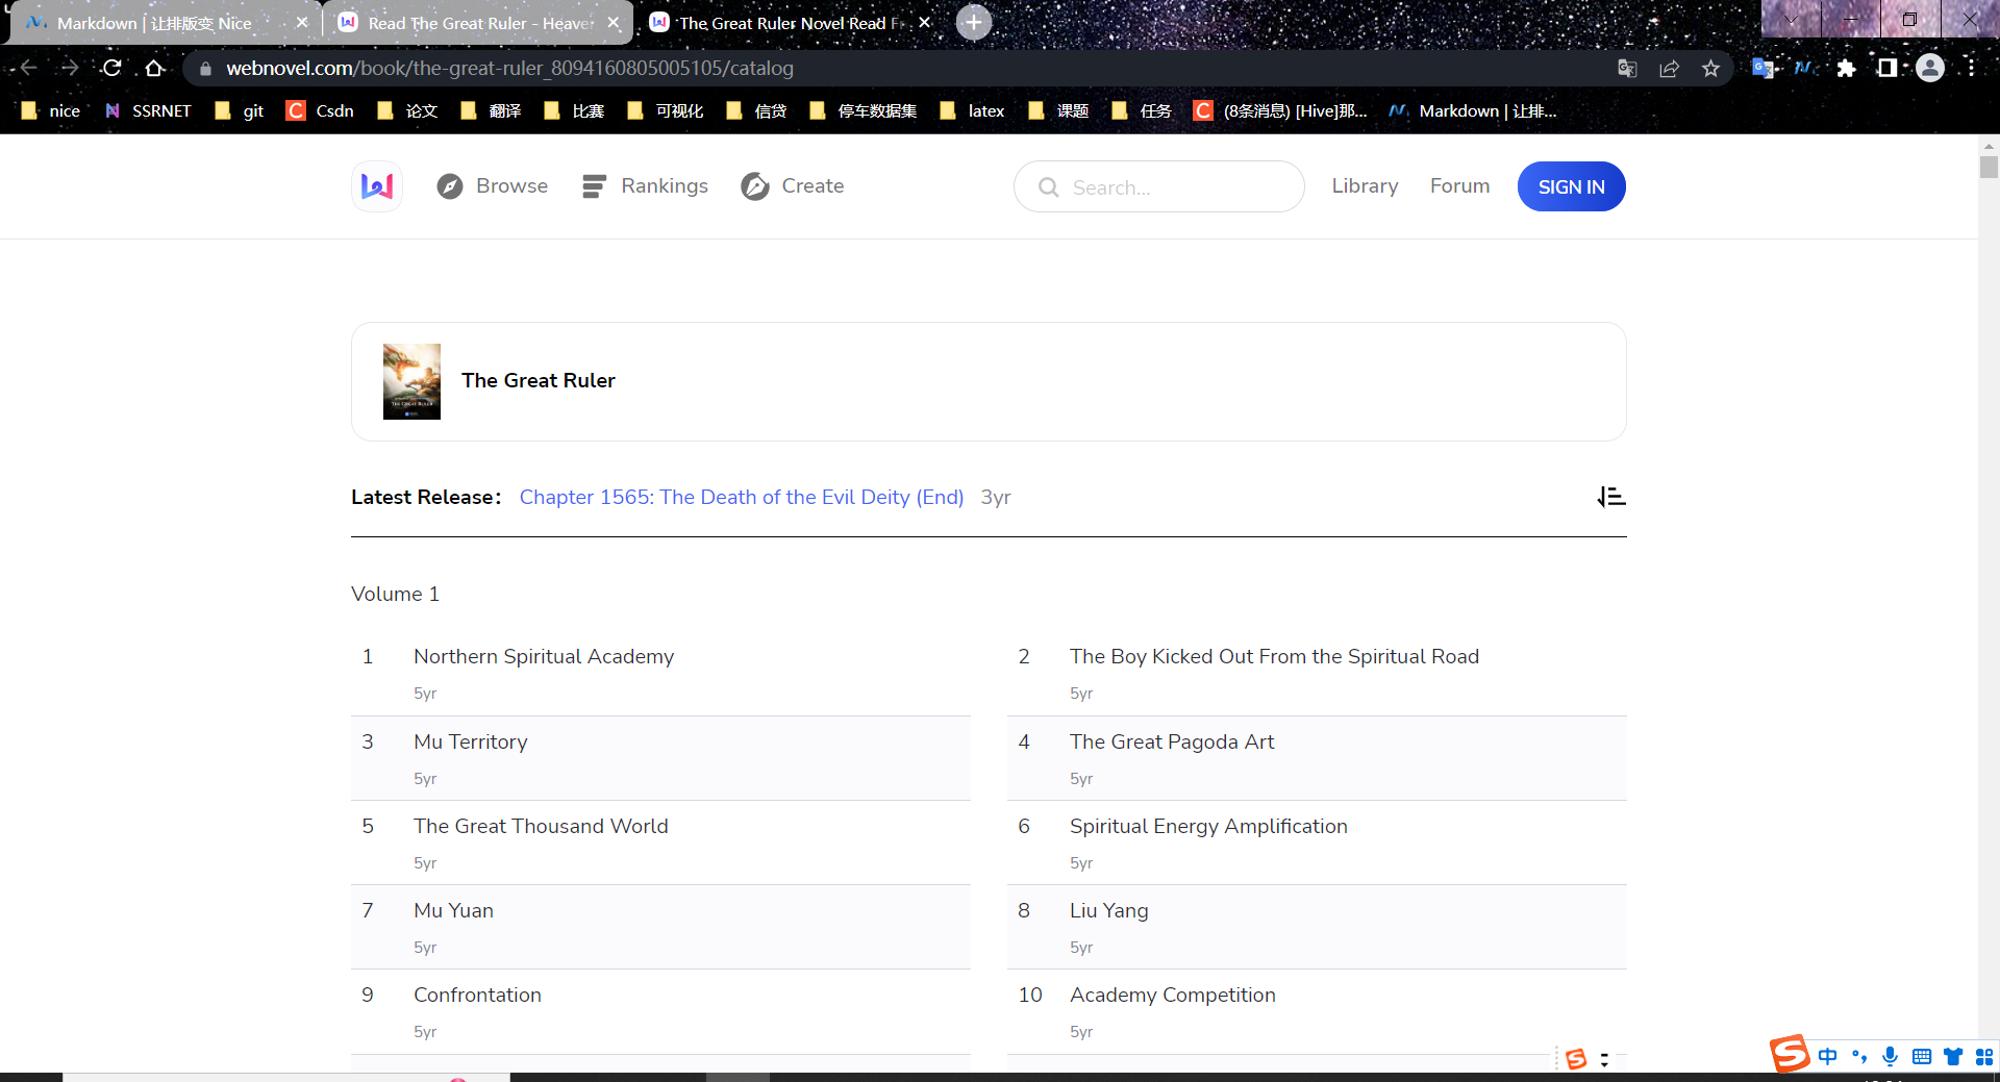The width and height of the screenshot is (2000, 1082).
Task: Click the SIGN IN button
Action: (1571, 186)
